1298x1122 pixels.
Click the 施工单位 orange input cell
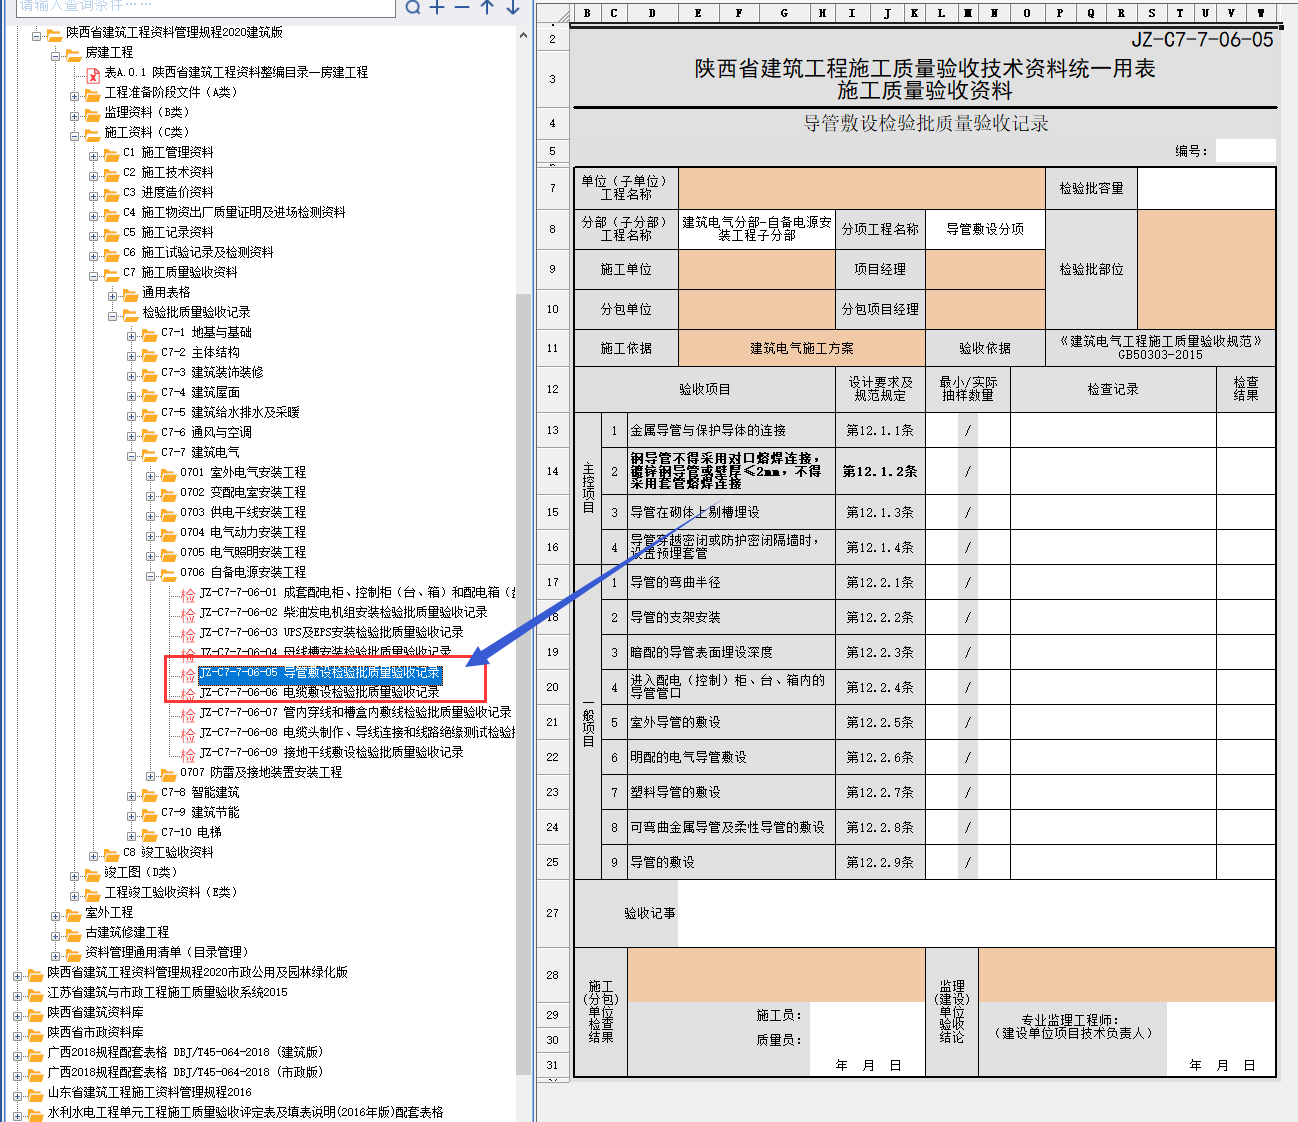[757, 269]
